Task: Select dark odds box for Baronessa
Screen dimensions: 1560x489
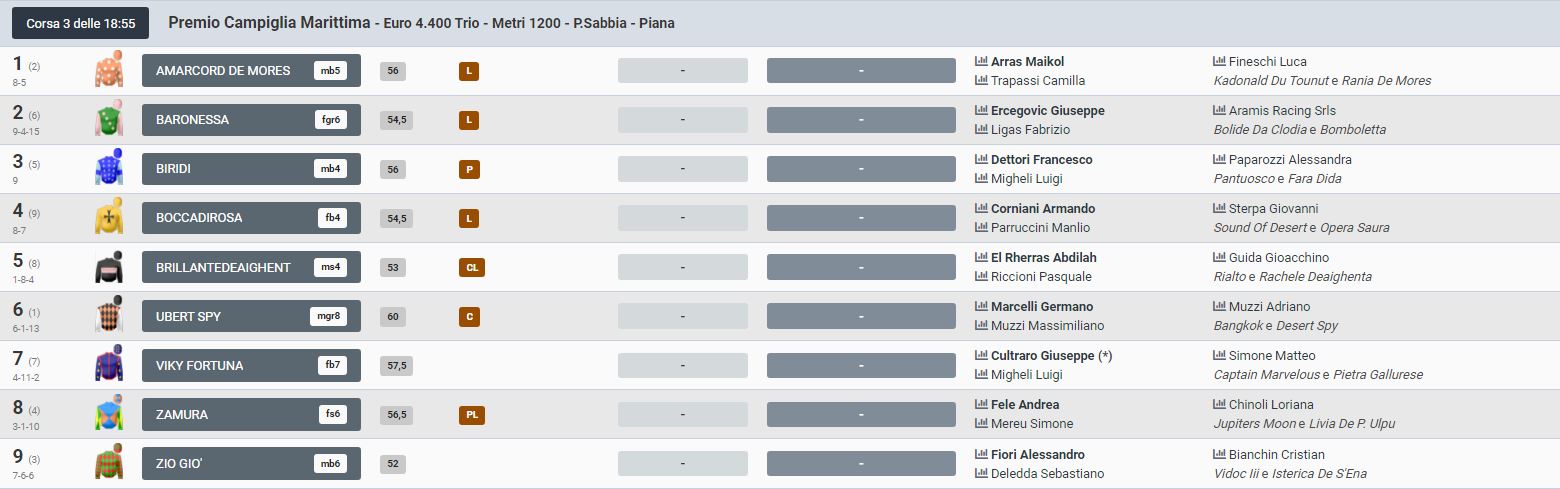Action: pos(861,120)
